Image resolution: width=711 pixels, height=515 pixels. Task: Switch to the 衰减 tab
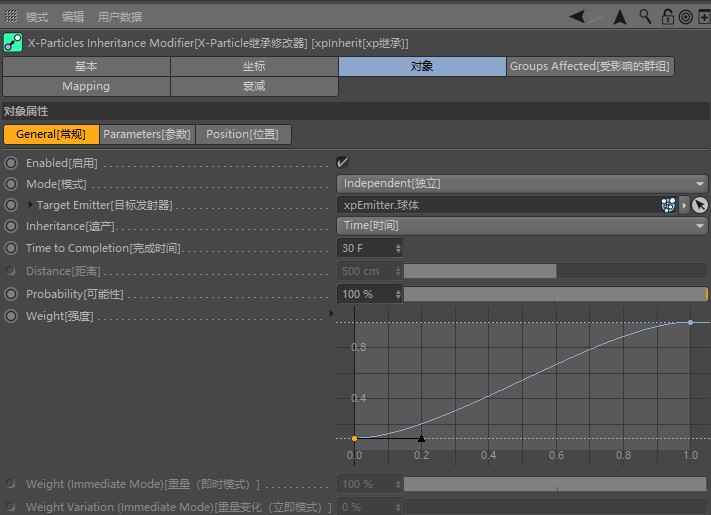click(254, 86)
